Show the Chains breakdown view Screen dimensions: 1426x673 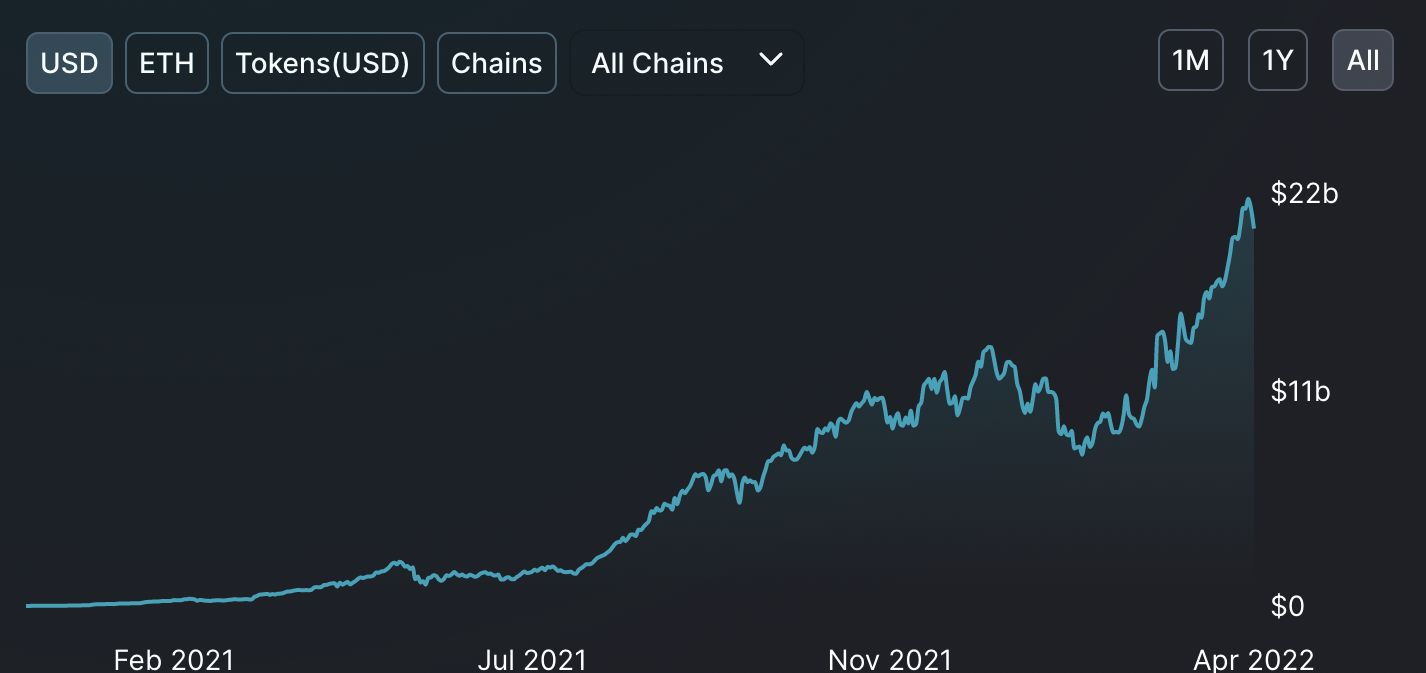coord(496,63)
